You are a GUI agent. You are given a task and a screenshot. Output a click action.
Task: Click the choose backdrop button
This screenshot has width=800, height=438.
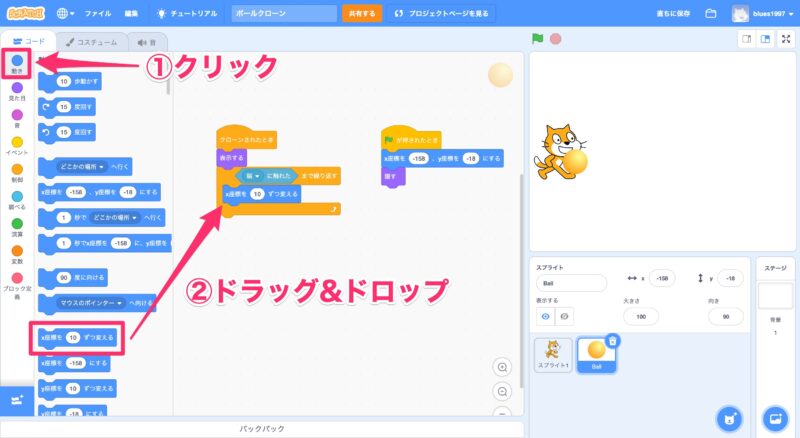pyautogui.click(x=775, y=417)
